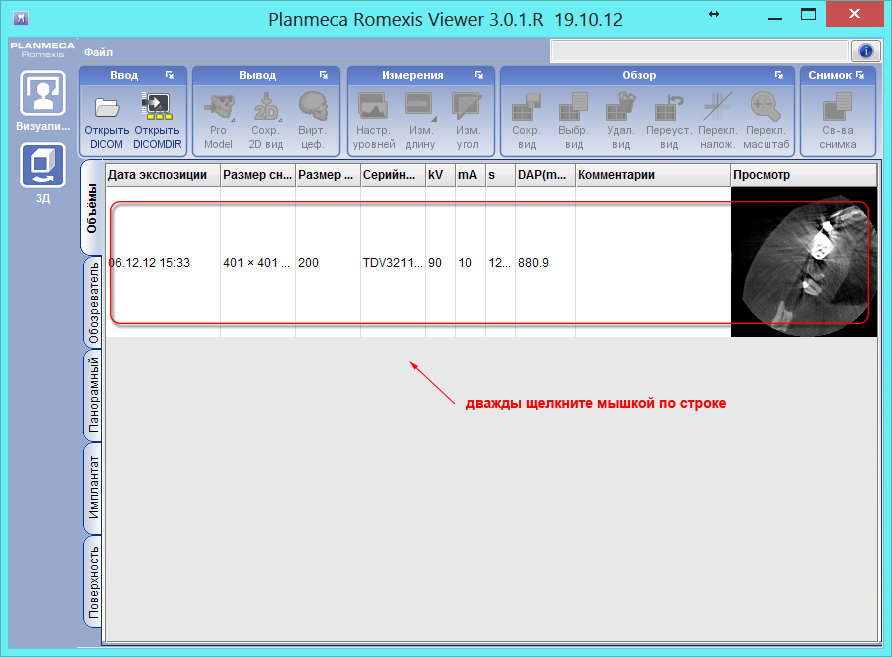Click the CT scan preview thumbnail
This screenshot has height=657, width=892.
pyautogui.click(x=804, y=262)
